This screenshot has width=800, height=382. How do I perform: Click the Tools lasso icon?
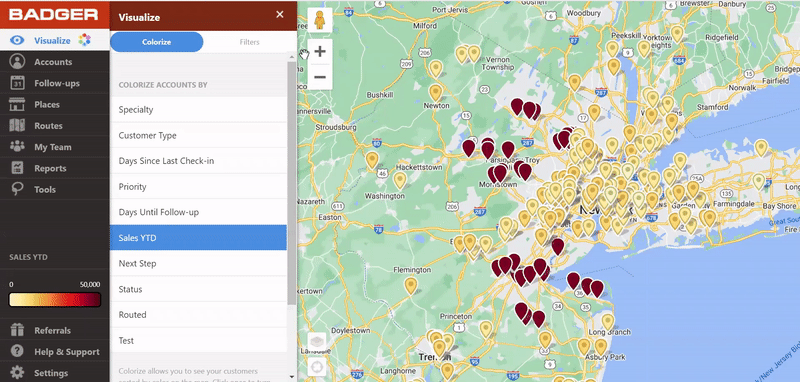coord(17,190)
